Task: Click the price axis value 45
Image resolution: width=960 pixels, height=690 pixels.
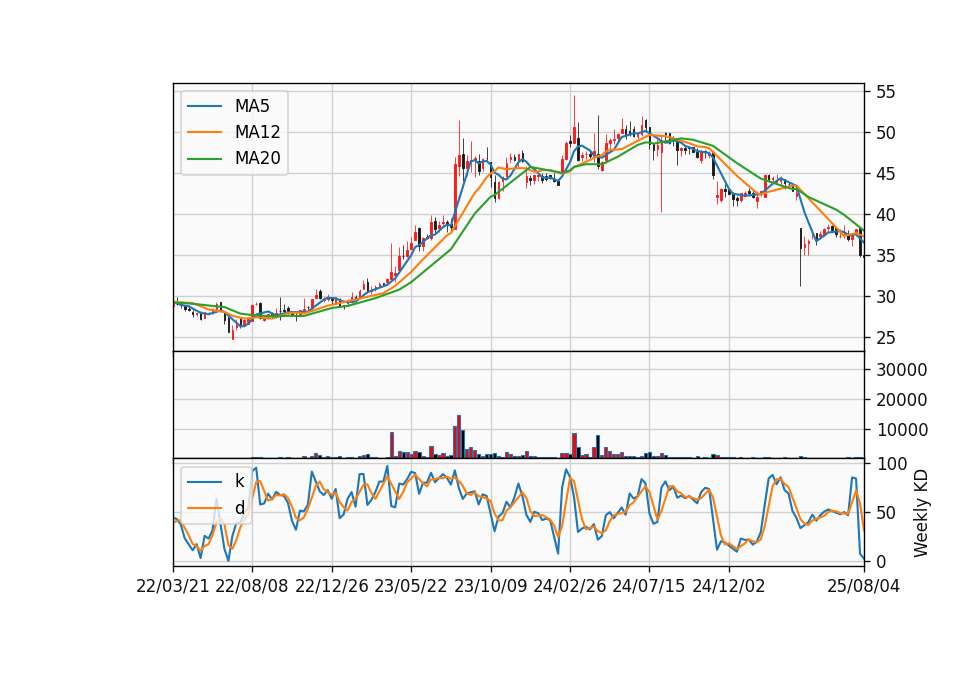Action: tap(886, 174)
